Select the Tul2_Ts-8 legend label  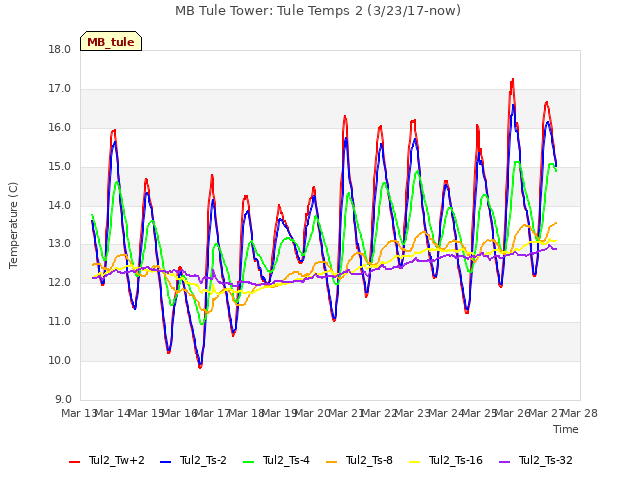point(369,460)
